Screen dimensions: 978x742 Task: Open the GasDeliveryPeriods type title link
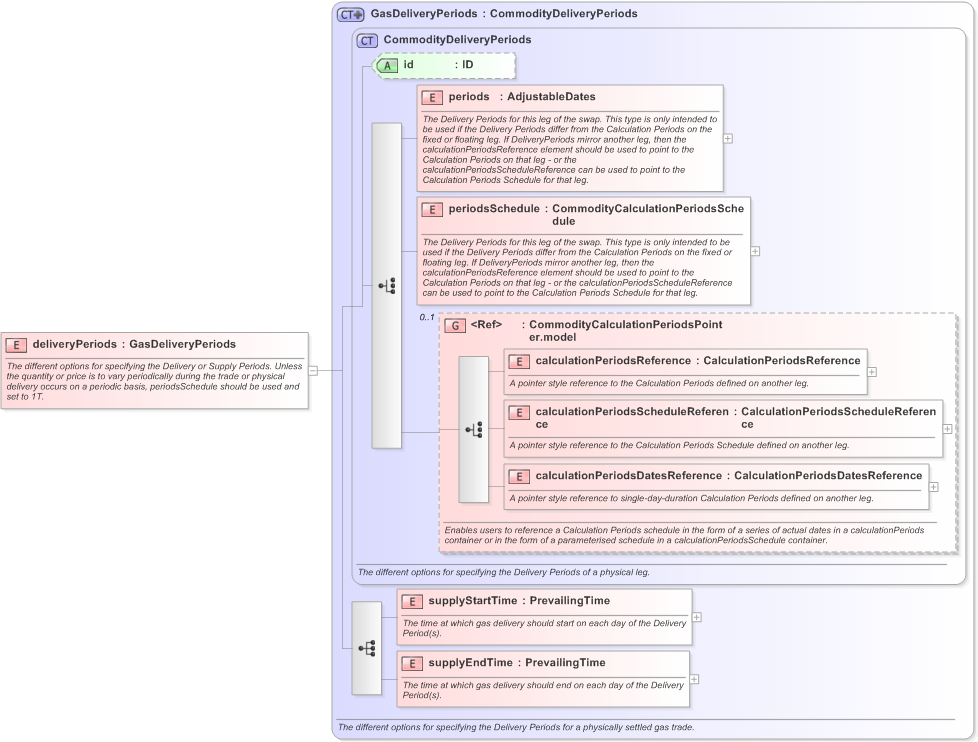click(x=424, y=14)
